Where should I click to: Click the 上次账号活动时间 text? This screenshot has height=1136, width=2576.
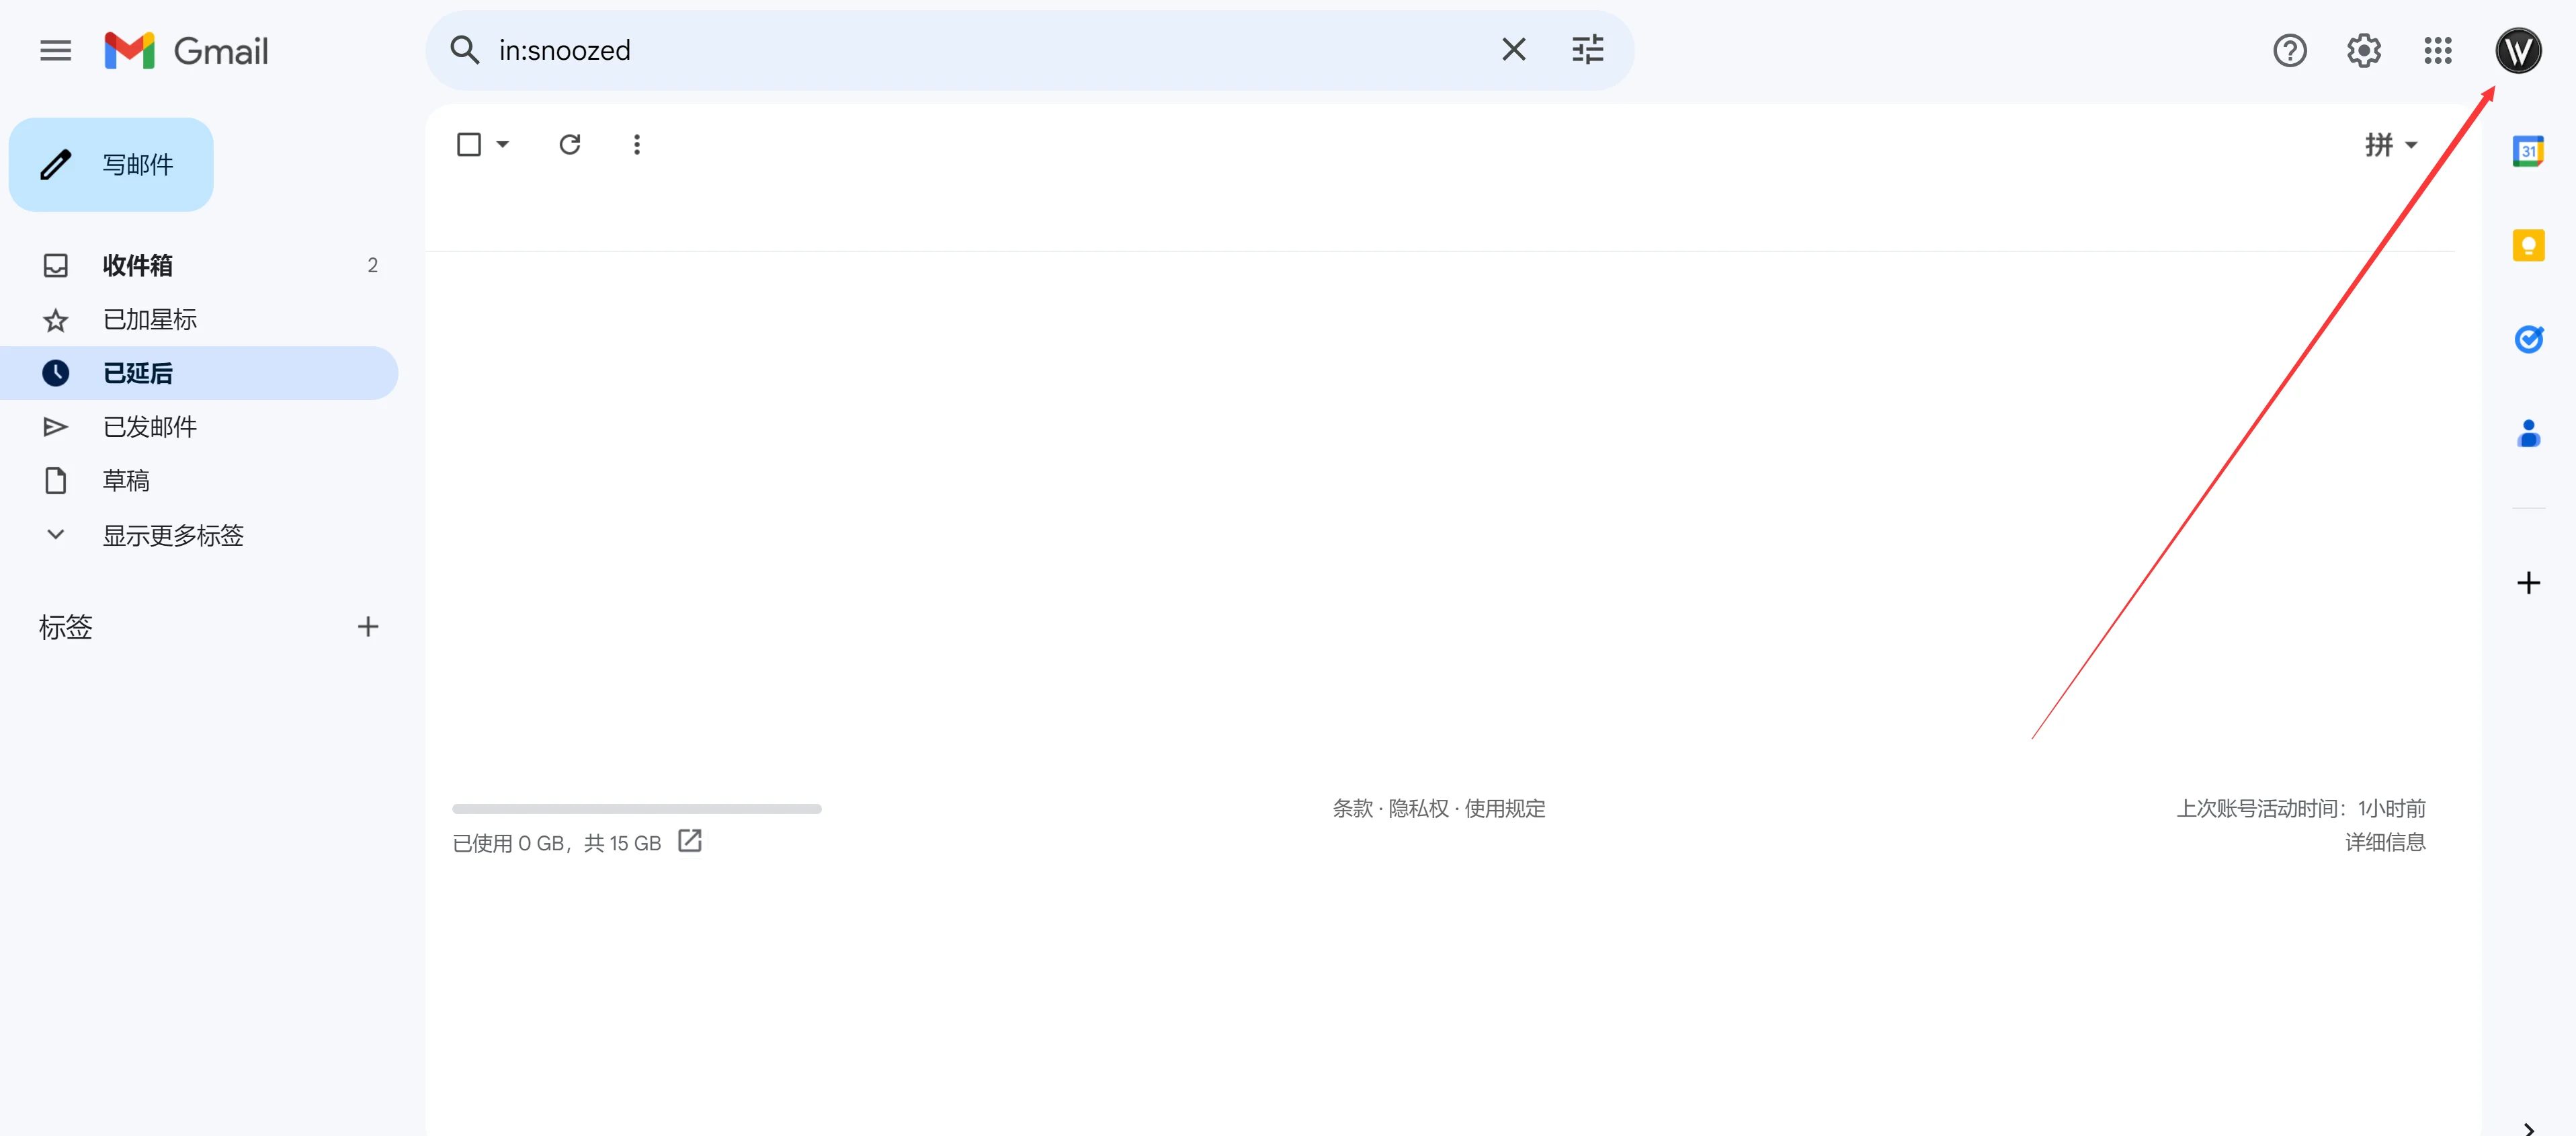pos(2301,808)
